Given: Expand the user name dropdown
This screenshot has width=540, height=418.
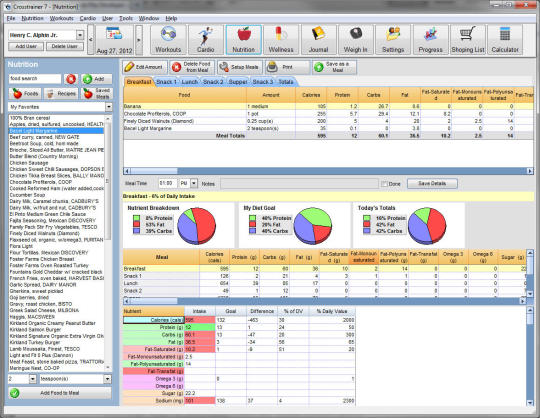Looking at the screenshot, I should pos(80,35).
